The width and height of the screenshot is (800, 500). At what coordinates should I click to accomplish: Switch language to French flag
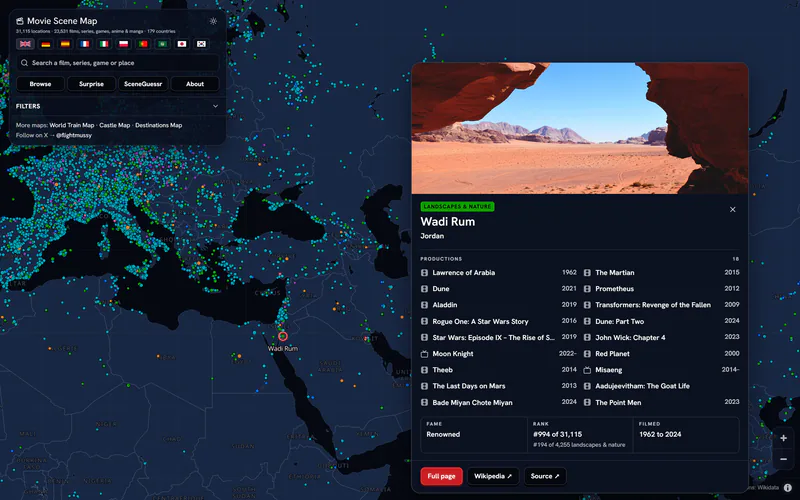click(85, 44)
